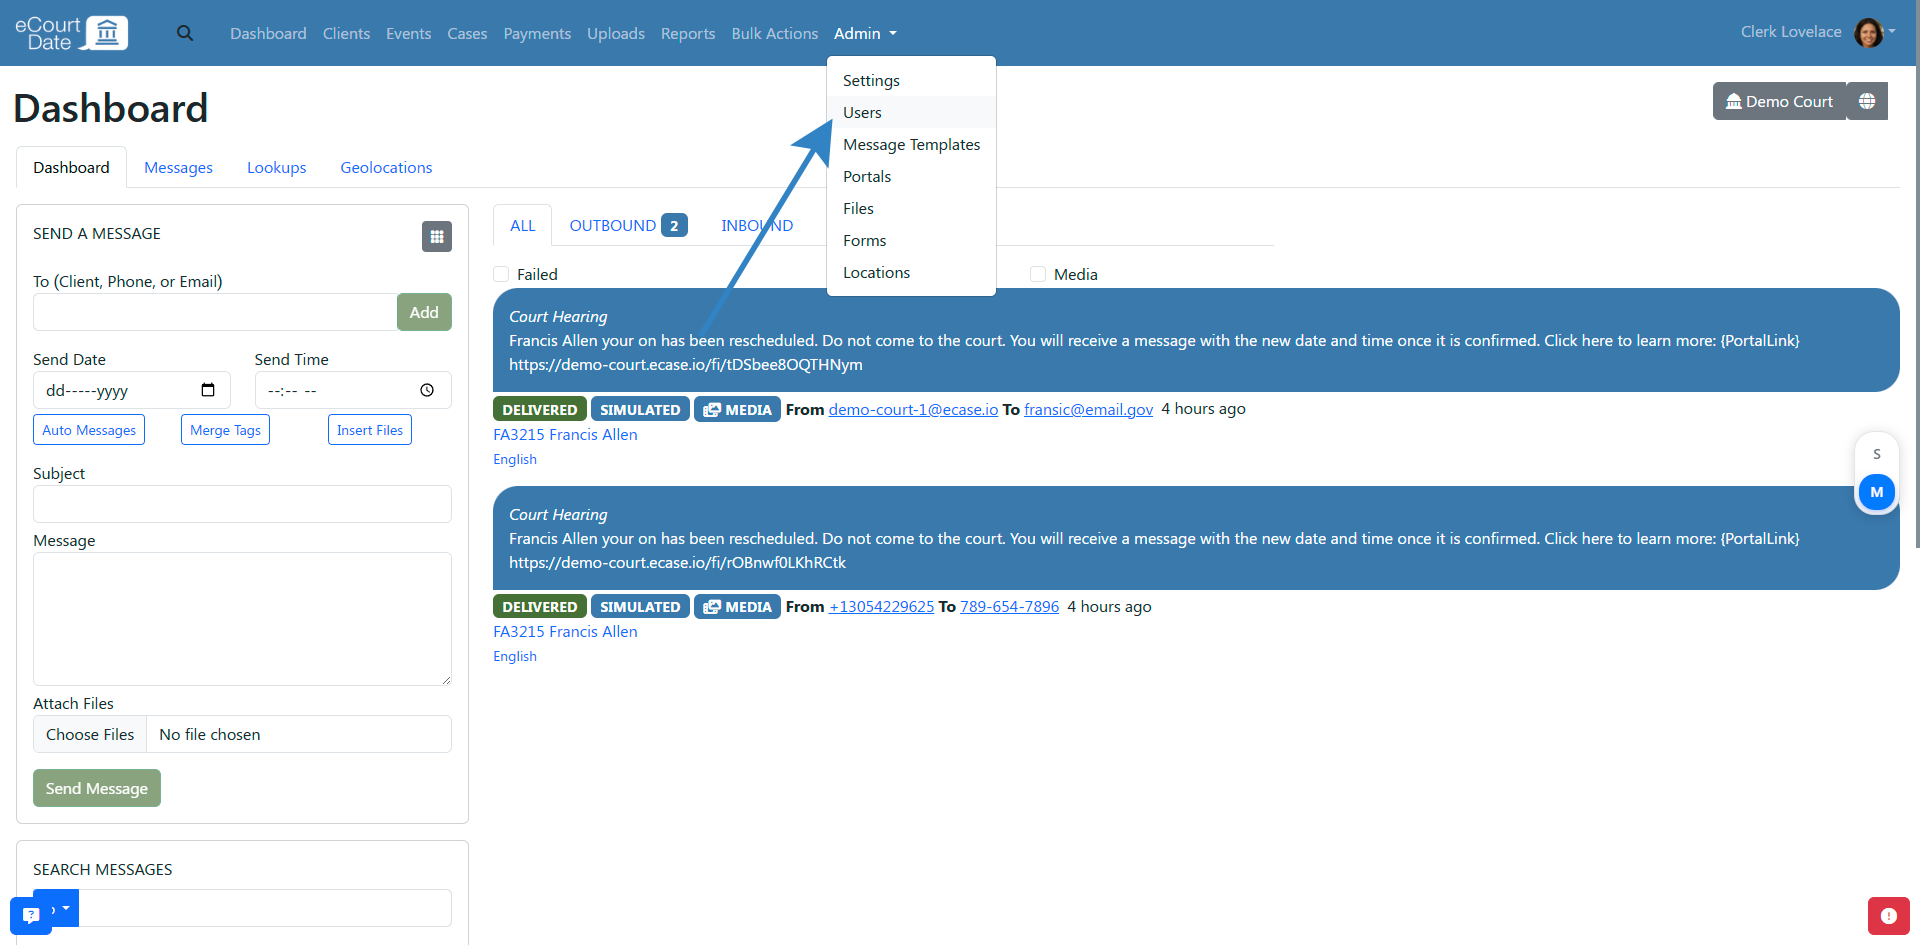1920x945 pixels.
Task: Select Portals from the Admin menu
Action: point(911,176)
